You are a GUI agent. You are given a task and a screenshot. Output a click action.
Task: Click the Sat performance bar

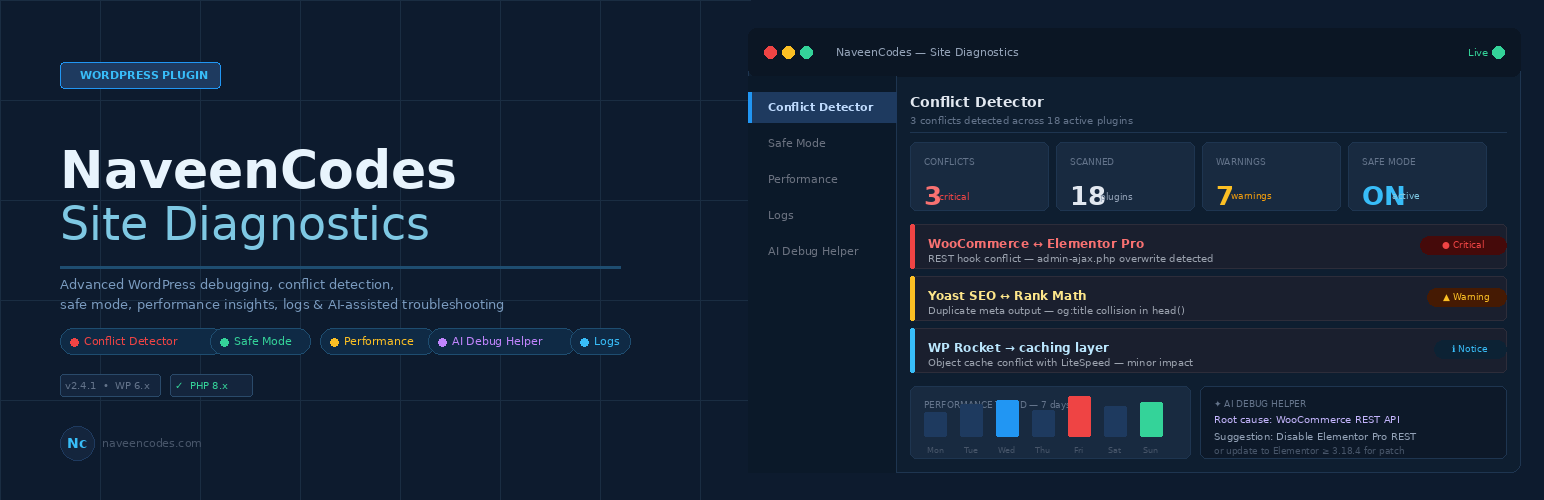tap(1115, 421)
